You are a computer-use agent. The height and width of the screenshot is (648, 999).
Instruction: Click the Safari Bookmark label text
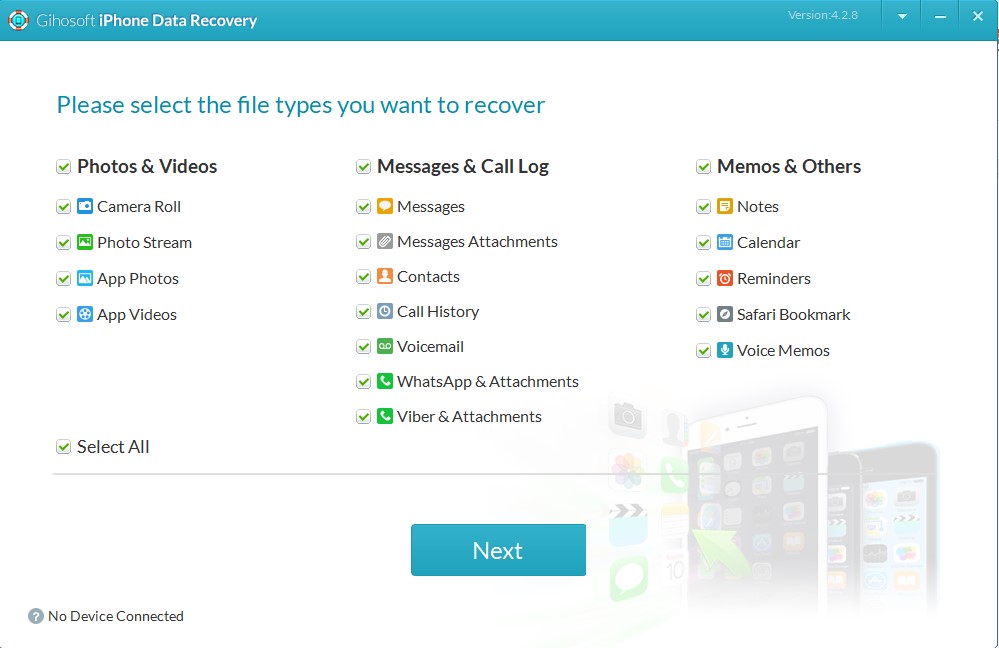[793, 314]
